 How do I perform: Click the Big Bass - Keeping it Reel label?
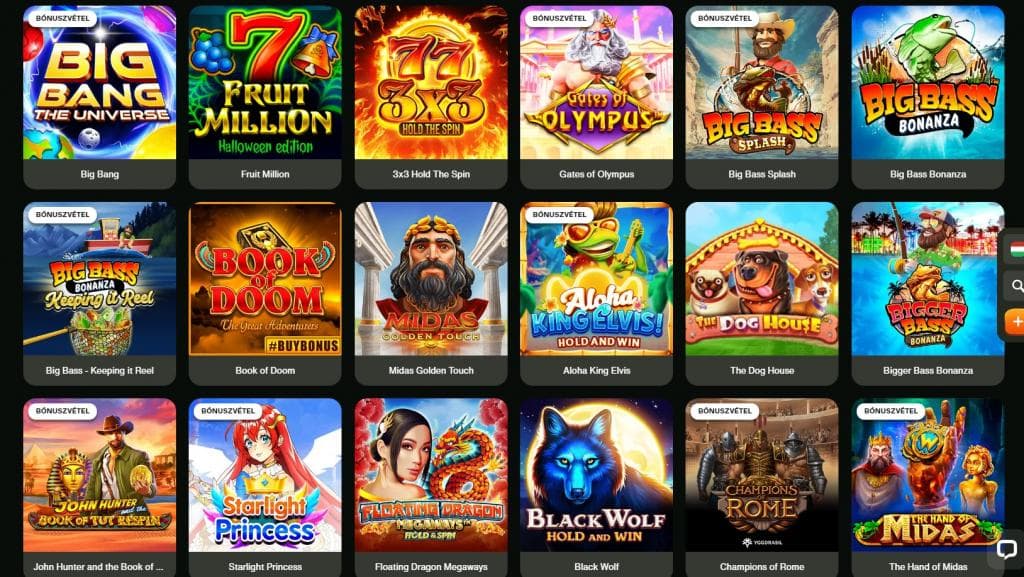click(x=100, y=371)
